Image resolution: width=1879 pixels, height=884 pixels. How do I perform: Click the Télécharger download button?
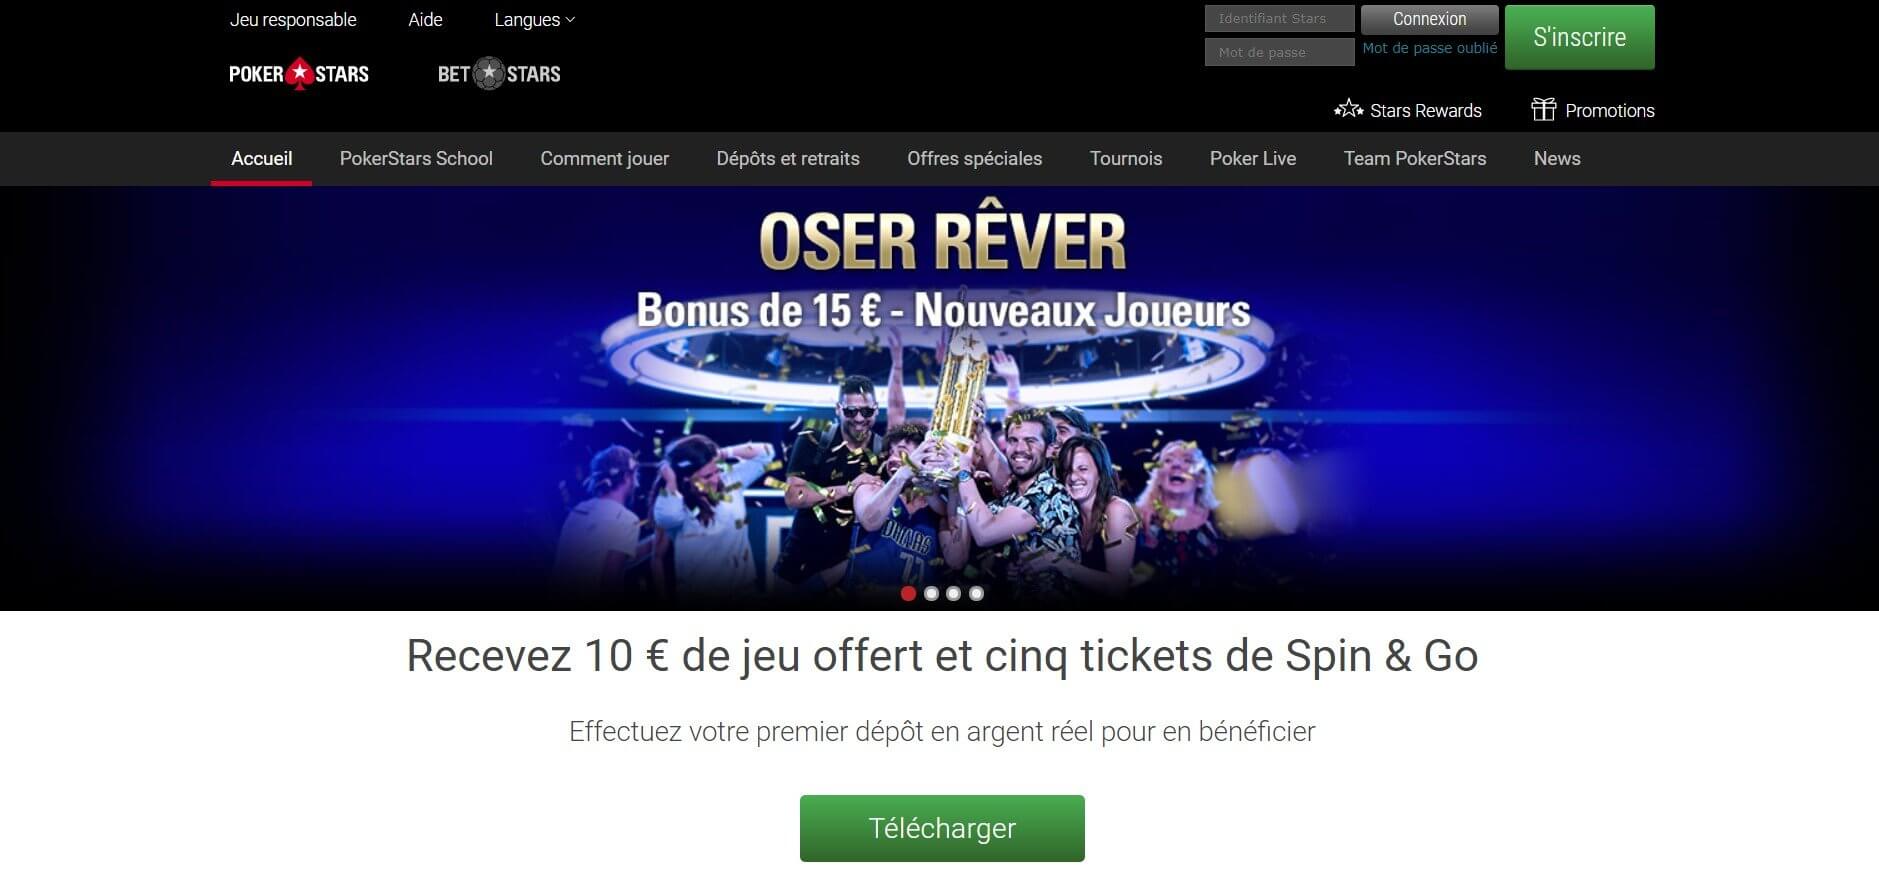tap(942, 828)
